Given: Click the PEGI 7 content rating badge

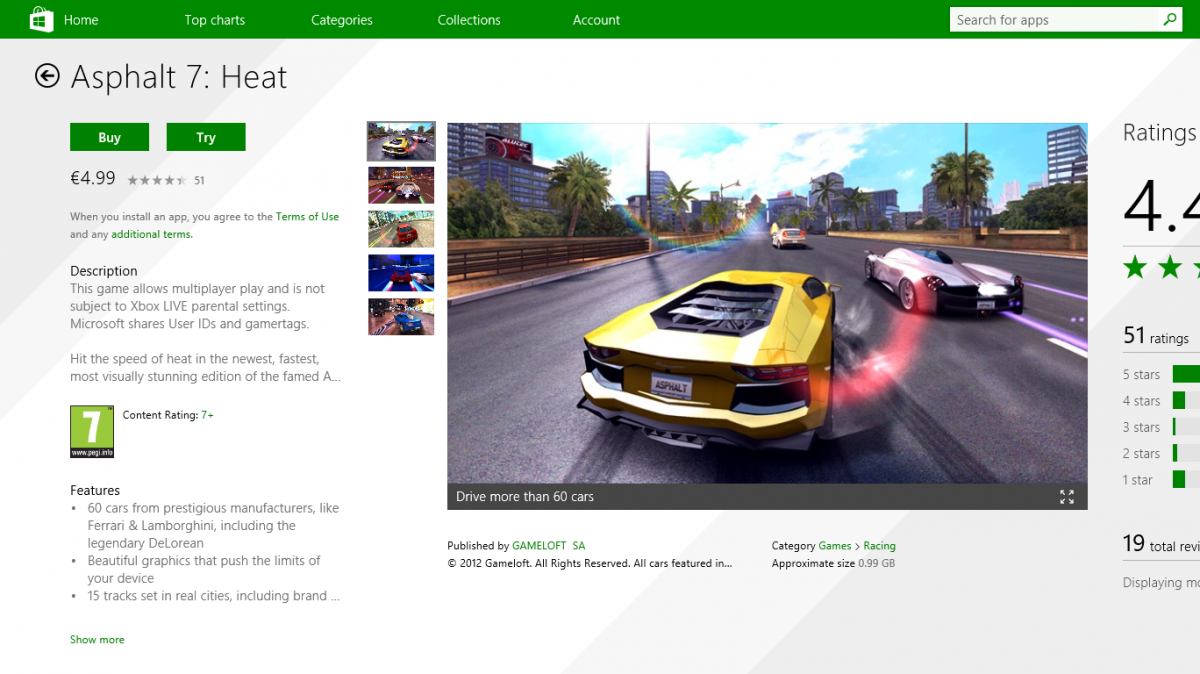Looking at the screenshot, I should click(92, 432).
